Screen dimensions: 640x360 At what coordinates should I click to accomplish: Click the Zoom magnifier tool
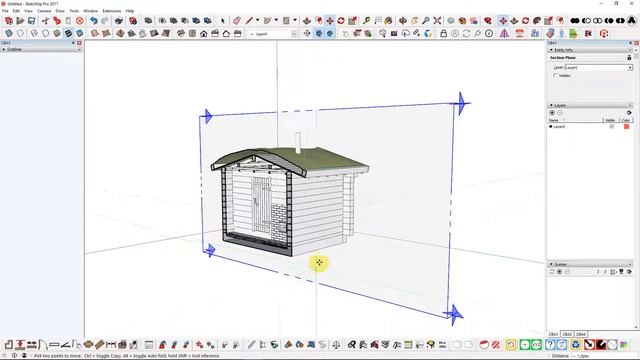click(x=426, y=20)
